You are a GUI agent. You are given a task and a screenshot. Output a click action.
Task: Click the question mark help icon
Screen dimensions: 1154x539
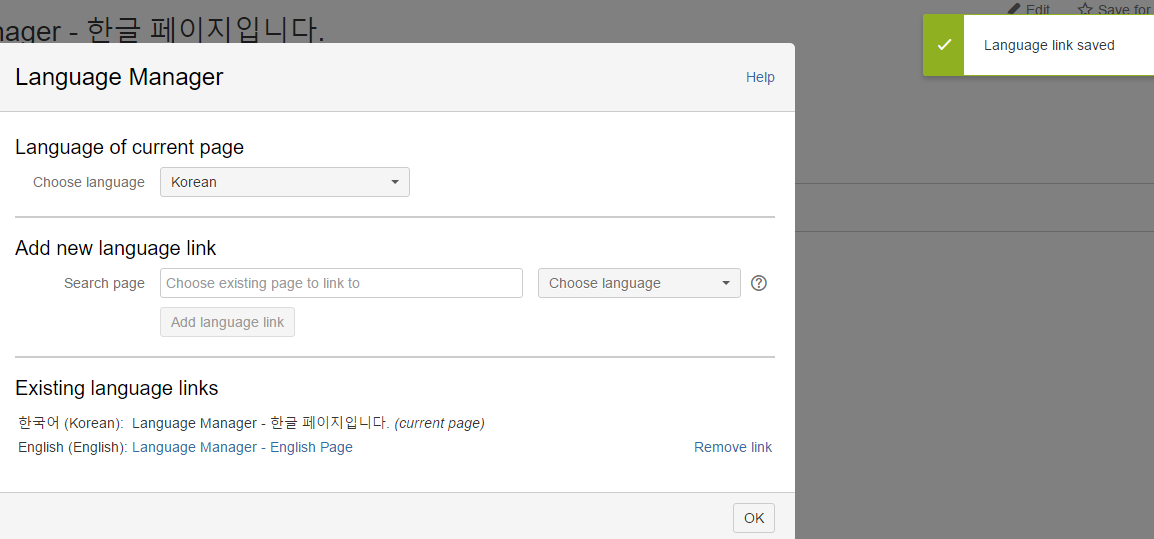click(x=759, y=283)
